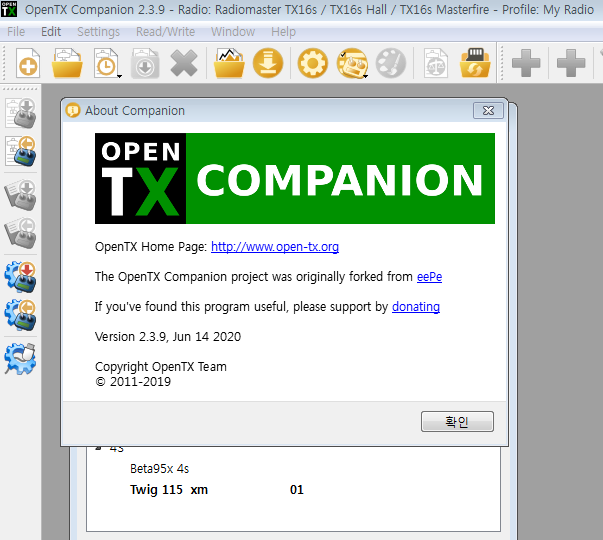Click the Copyright OpenTX Team text
The image size is (603, 540).
(x=161, y=367)
